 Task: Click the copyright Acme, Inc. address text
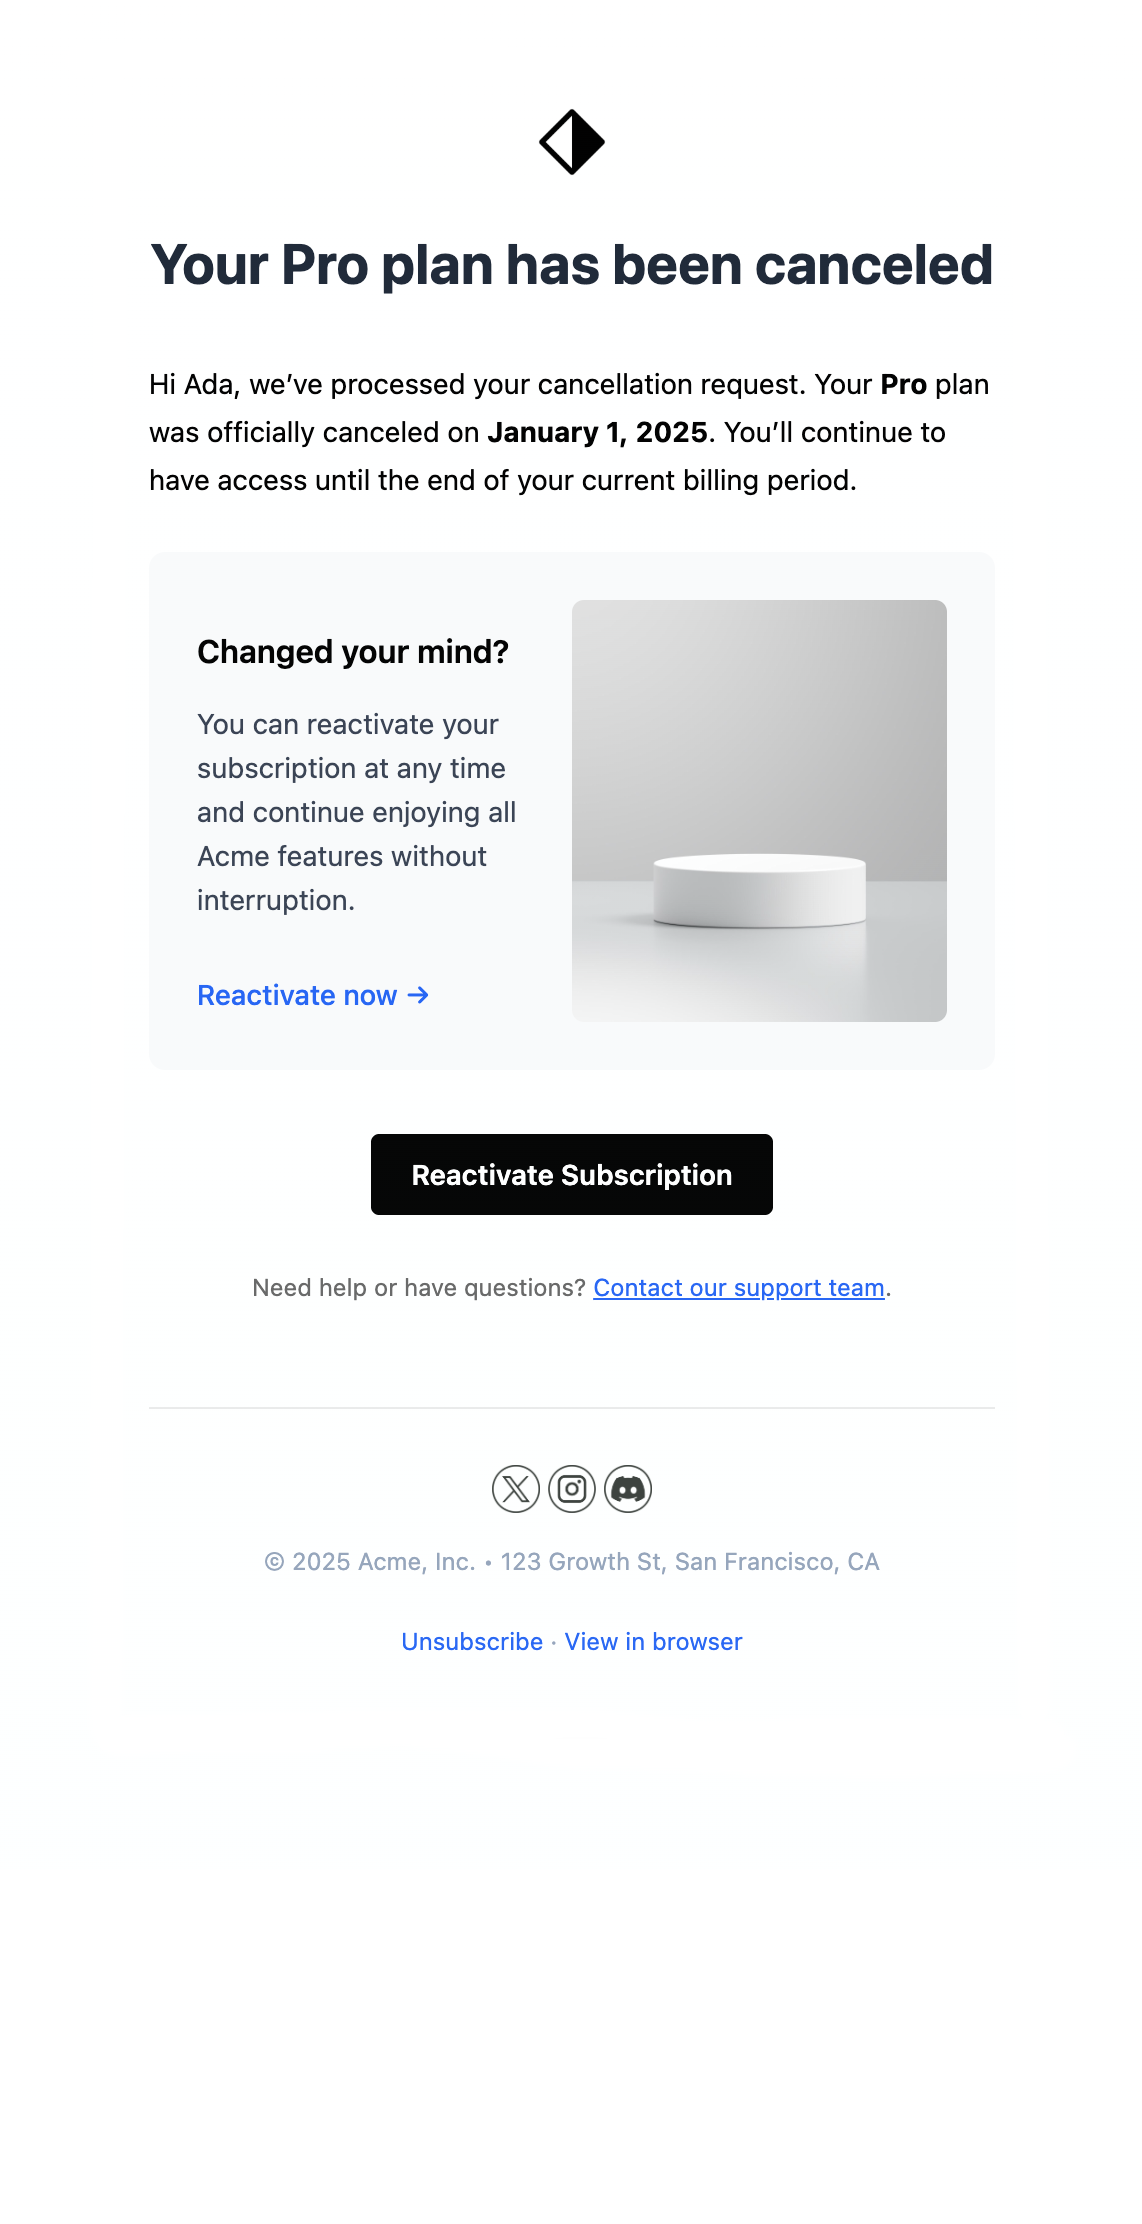click(572, 1562)
